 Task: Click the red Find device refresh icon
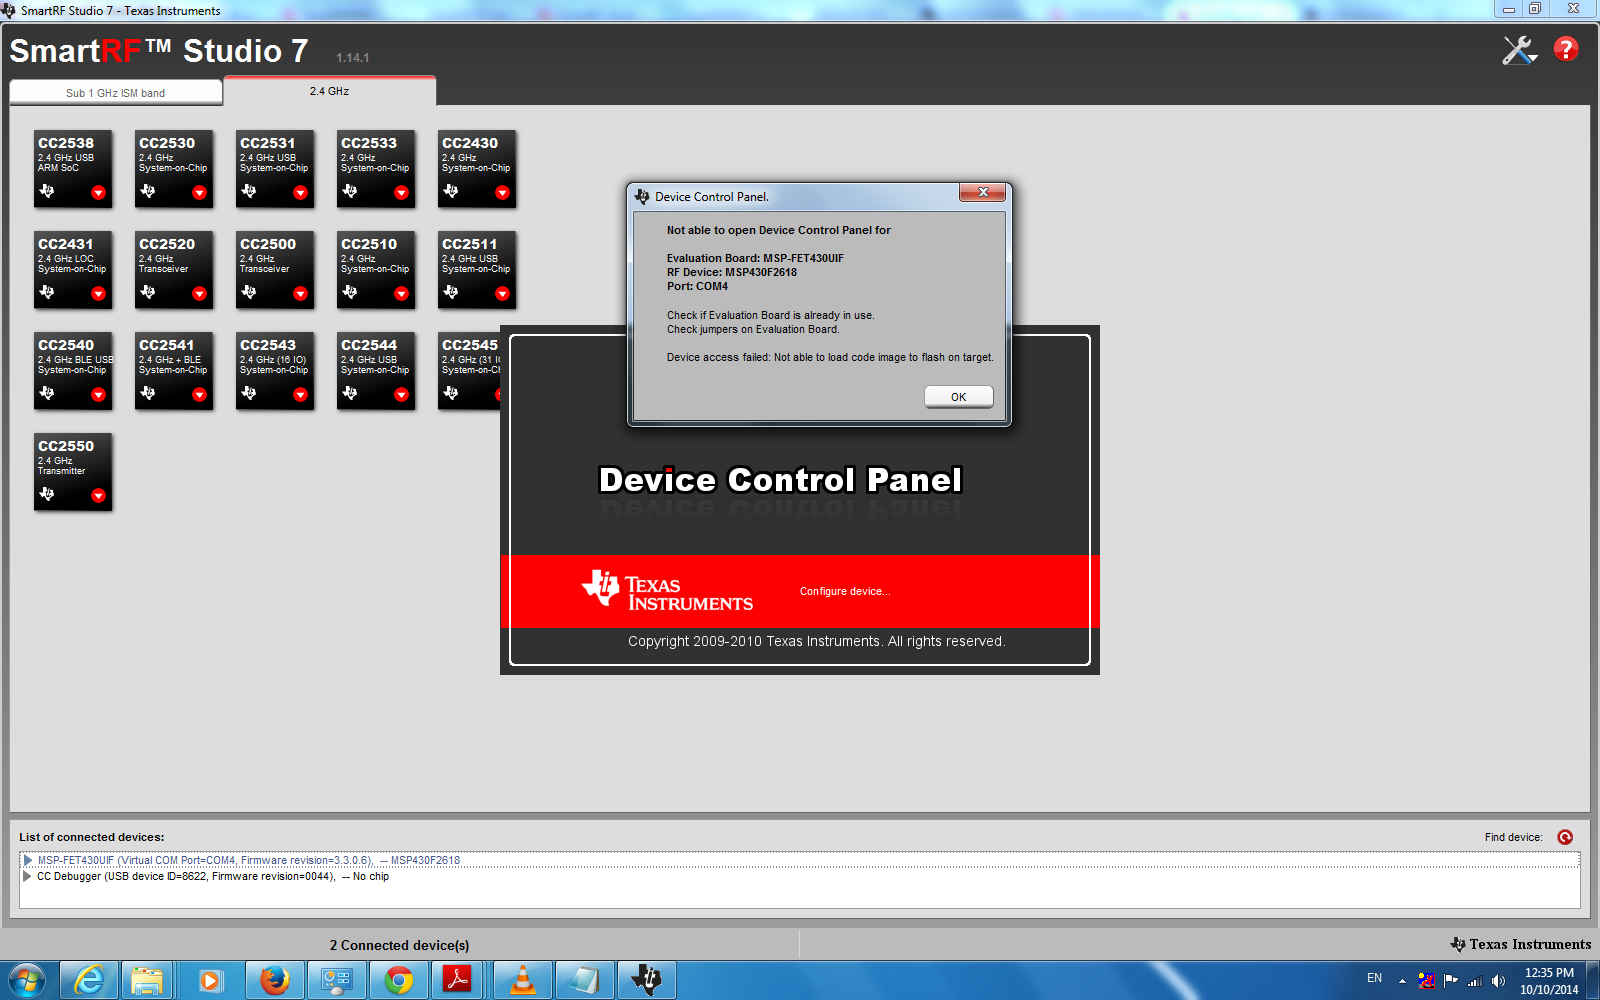point(1565,837)
